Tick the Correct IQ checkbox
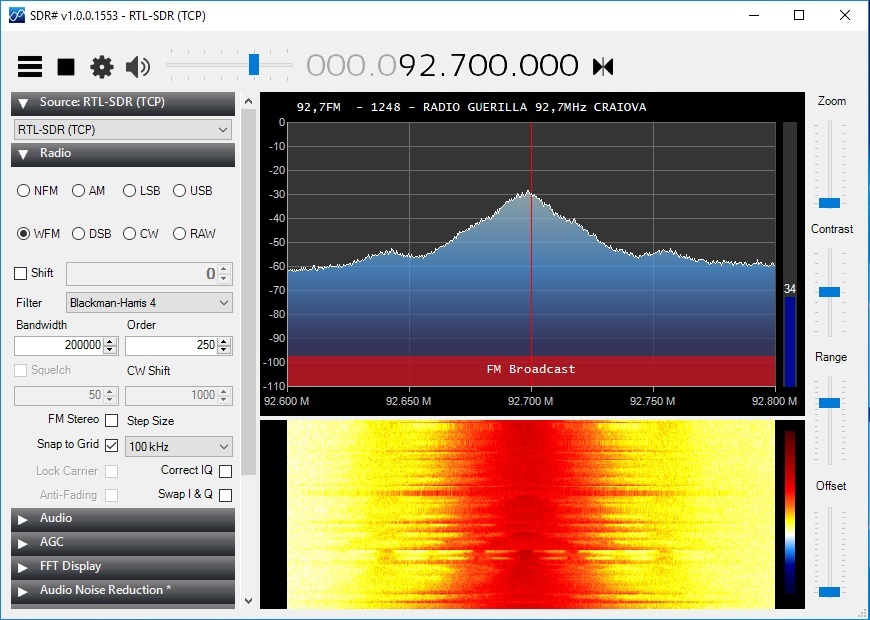This screenshot has width=870, height=620. click(225, 471)
